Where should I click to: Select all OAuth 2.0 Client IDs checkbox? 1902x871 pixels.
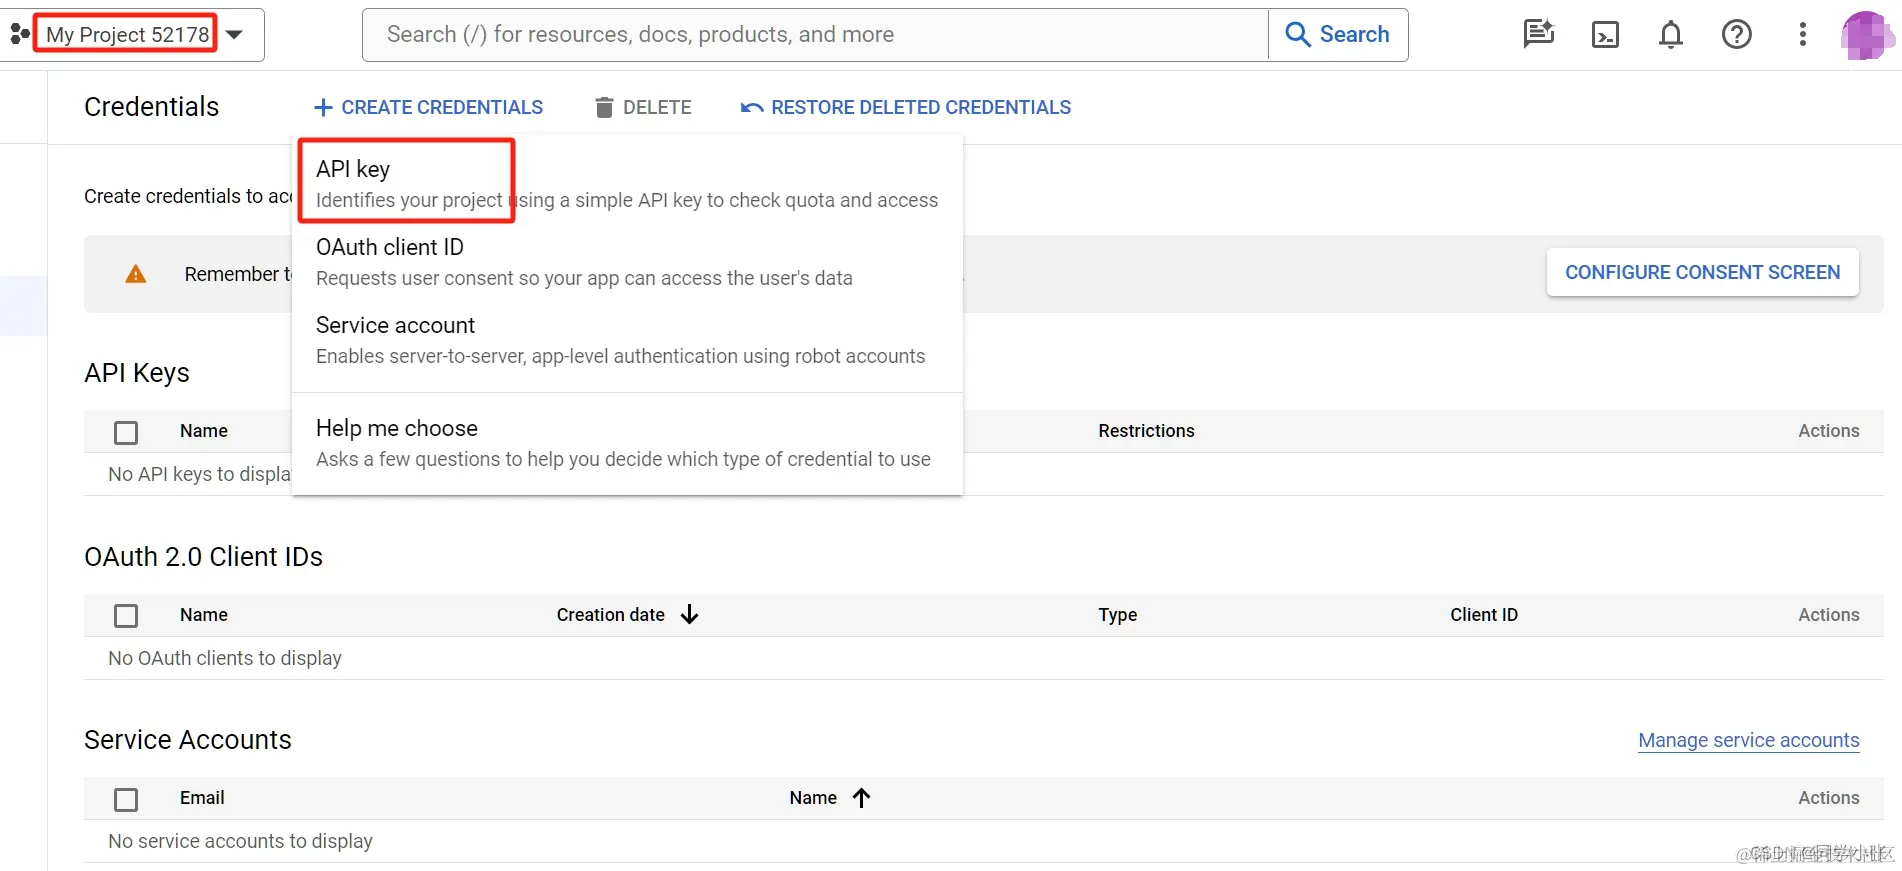(126, 616)
